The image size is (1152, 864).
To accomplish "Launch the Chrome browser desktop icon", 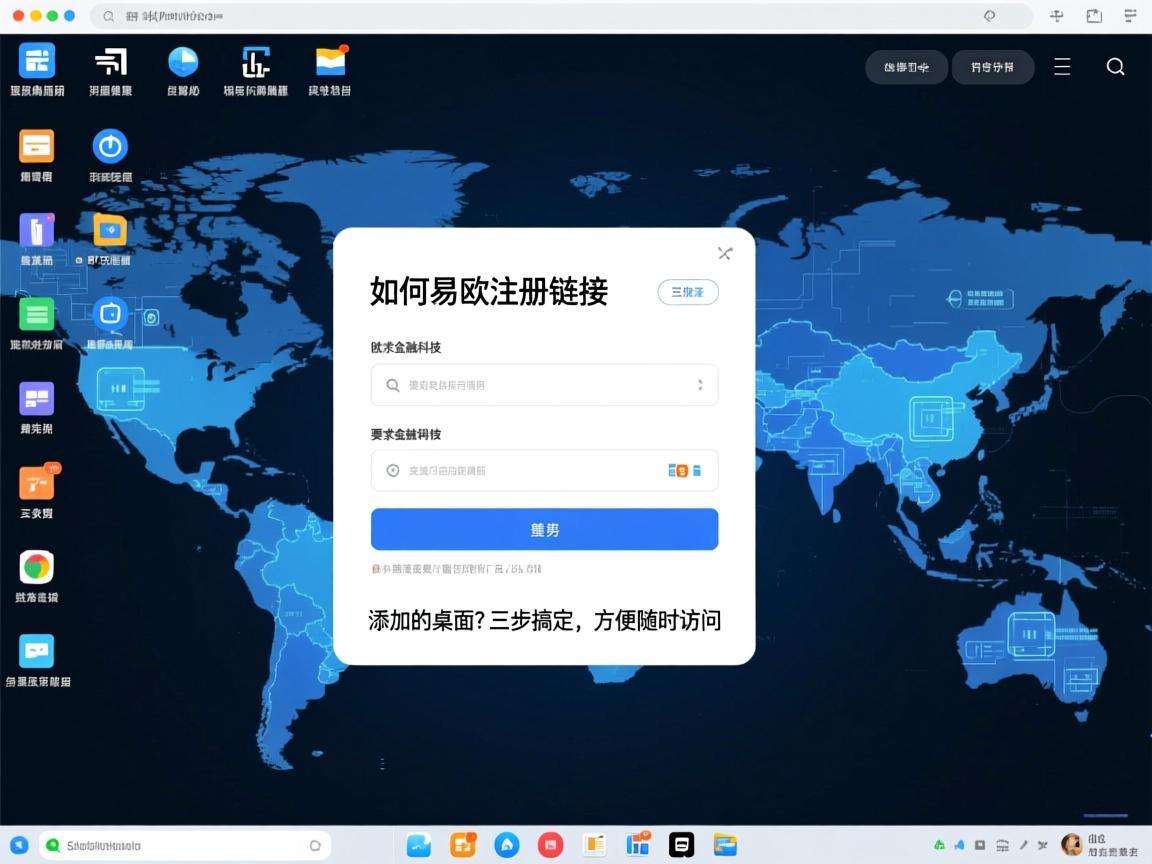I will click(37, 567).
